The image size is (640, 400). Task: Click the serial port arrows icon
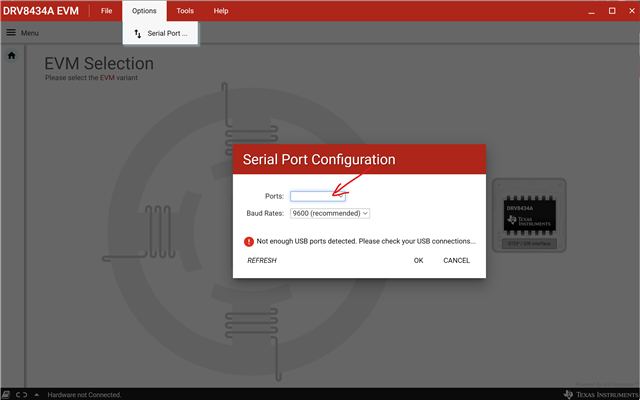[x=138, y=33]
